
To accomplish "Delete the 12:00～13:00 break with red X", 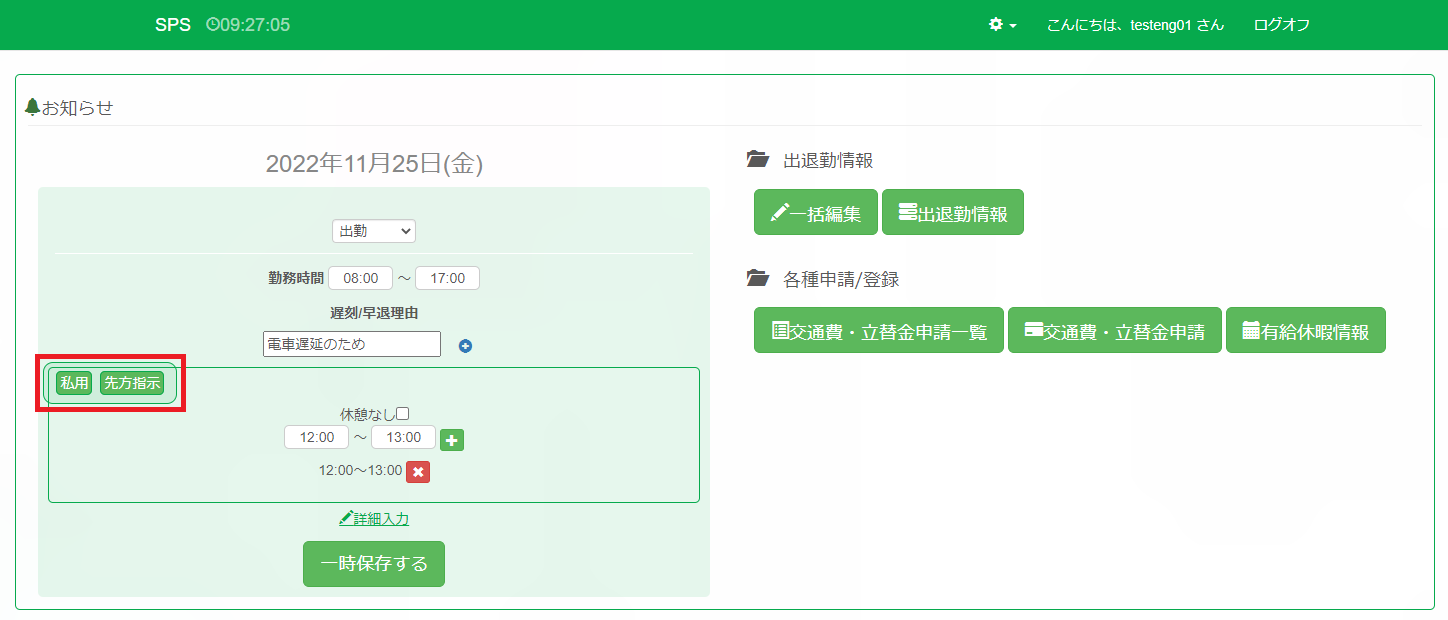I will coord(418,472).
